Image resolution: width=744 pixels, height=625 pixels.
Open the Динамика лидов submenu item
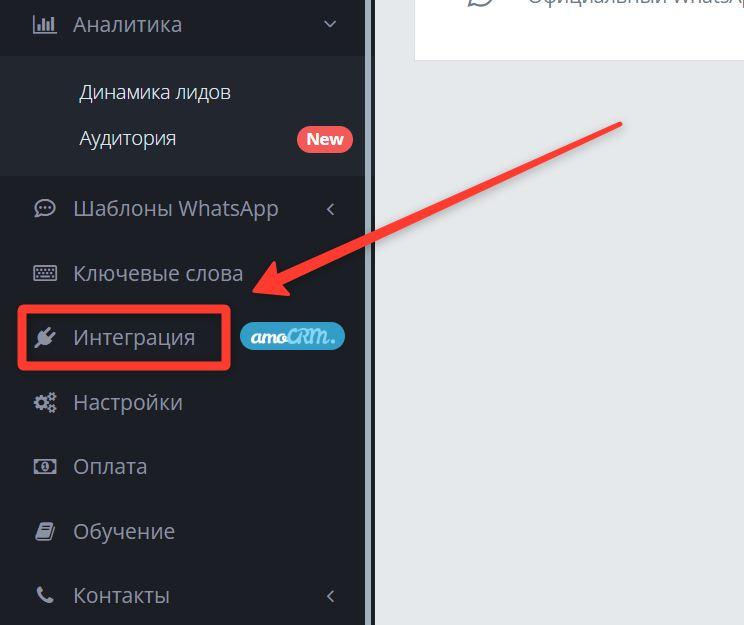[155, 92]
